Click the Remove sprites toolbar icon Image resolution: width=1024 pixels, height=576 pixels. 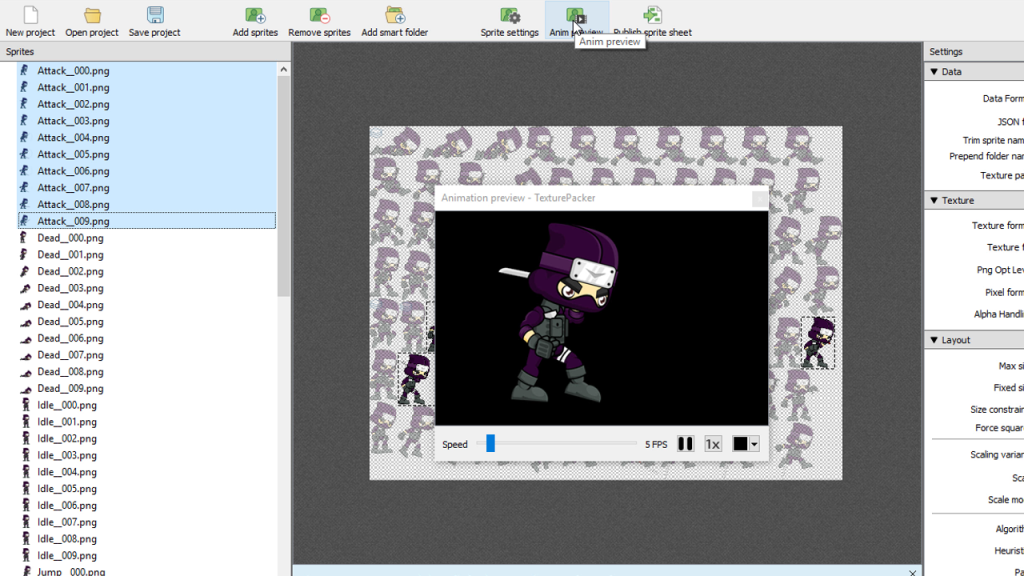[319, 15]
